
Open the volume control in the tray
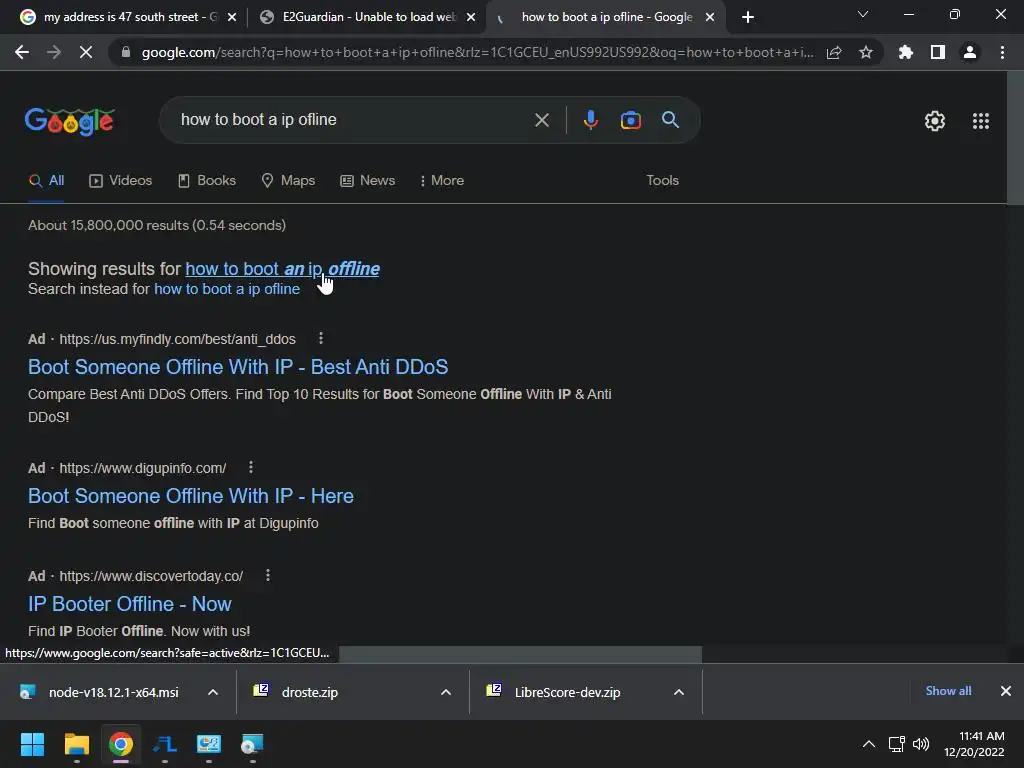(921, 744)
